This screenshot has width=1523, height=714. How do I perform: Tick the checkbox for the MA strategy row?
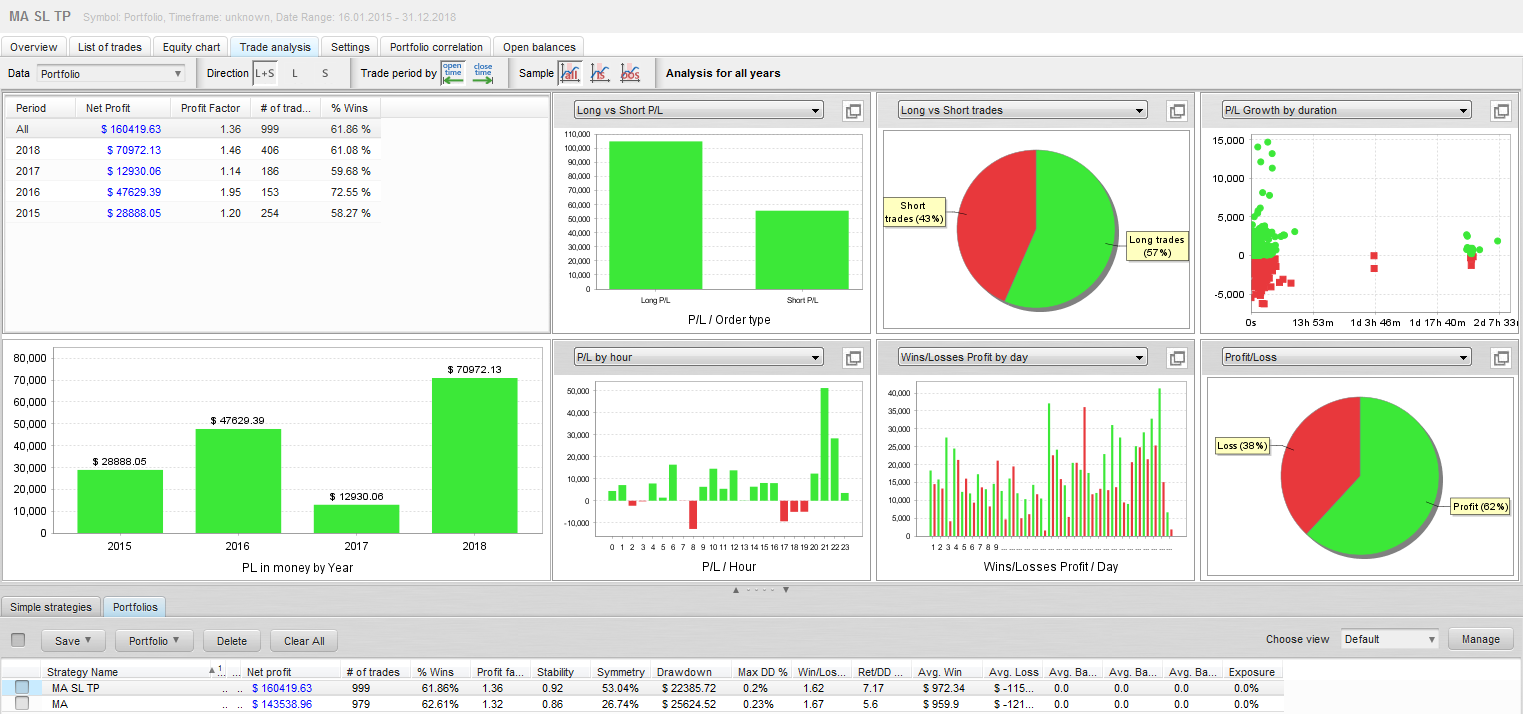tap(22, 704)
